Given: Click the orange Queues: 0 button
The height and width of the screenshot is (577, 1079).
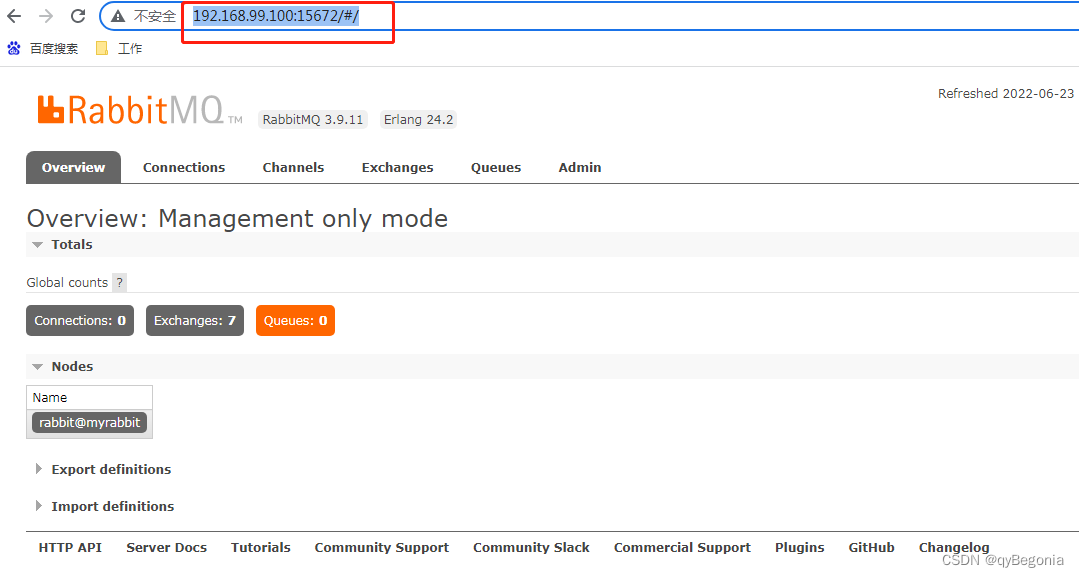Looking at the screenshot, I should [295, 320].
